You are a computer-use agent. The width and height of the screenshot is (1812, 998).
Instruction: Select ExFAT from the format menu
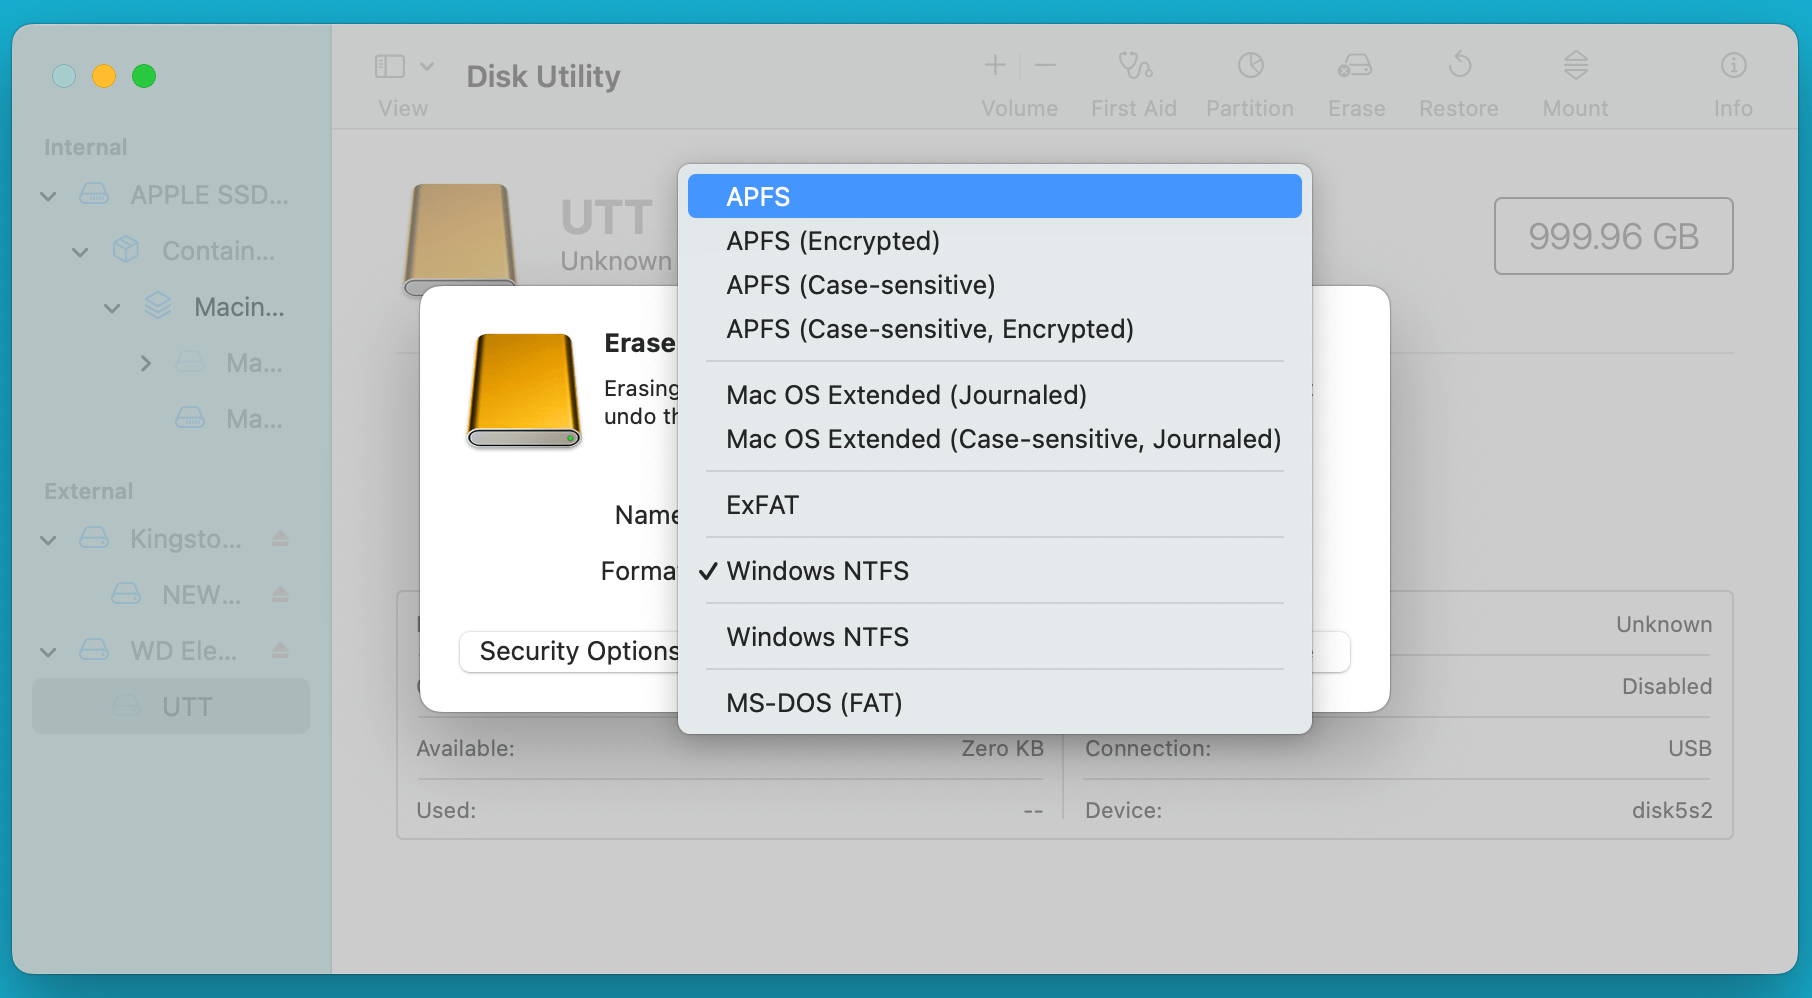762,505
